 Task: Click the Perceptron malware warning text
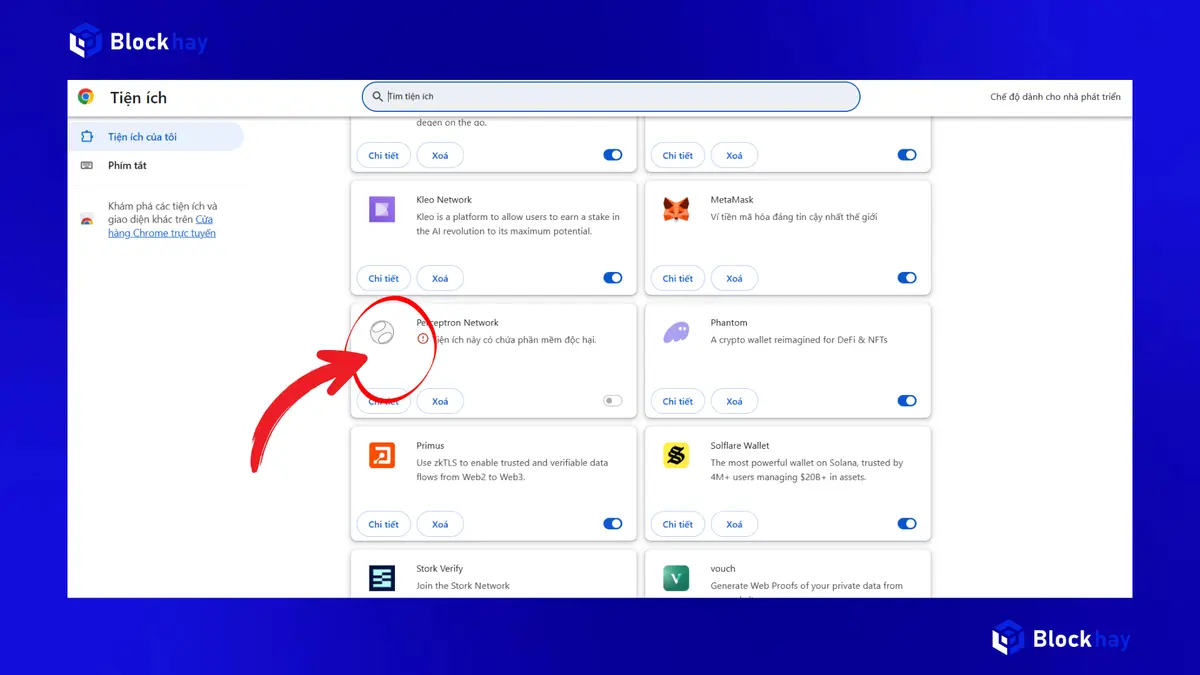coord(515,340)
